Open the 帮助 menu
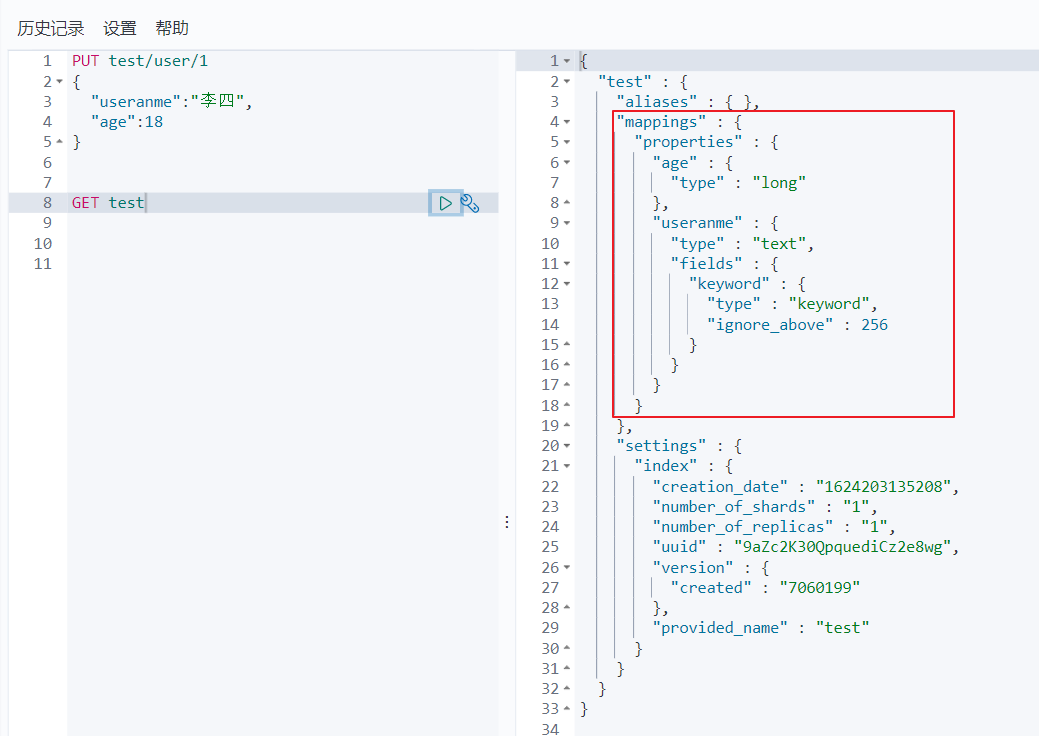This screenshot has height=736, width=1039. (x=172, y=28)
